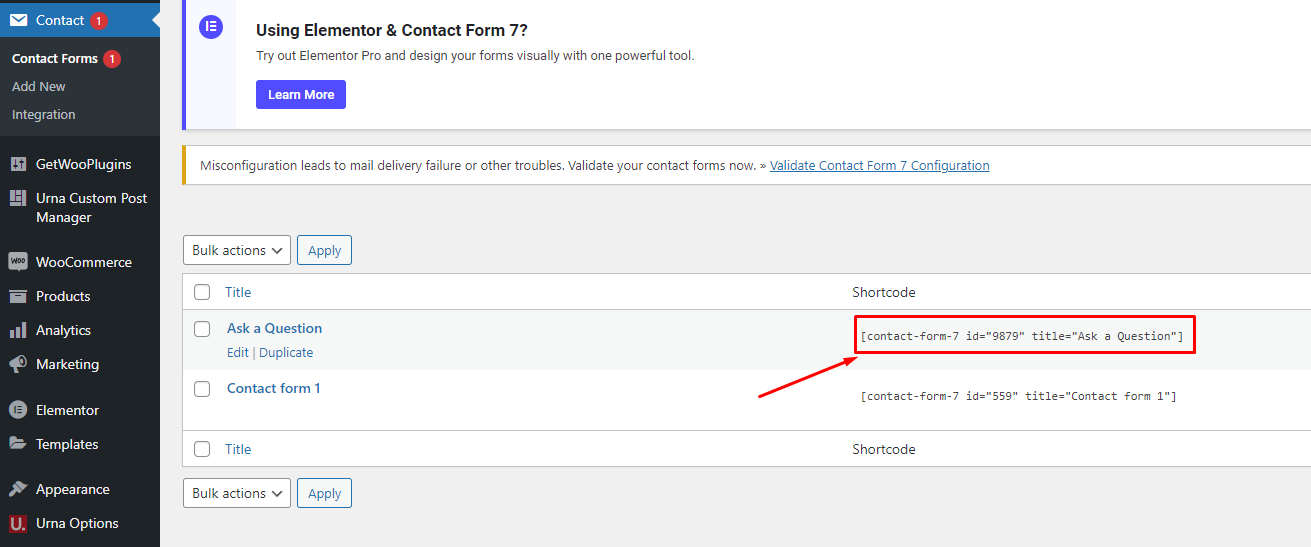Open the bottom Bulk actions dropdown
The height and width of the screenshot is (547, 1311).
tap(237, 493)
